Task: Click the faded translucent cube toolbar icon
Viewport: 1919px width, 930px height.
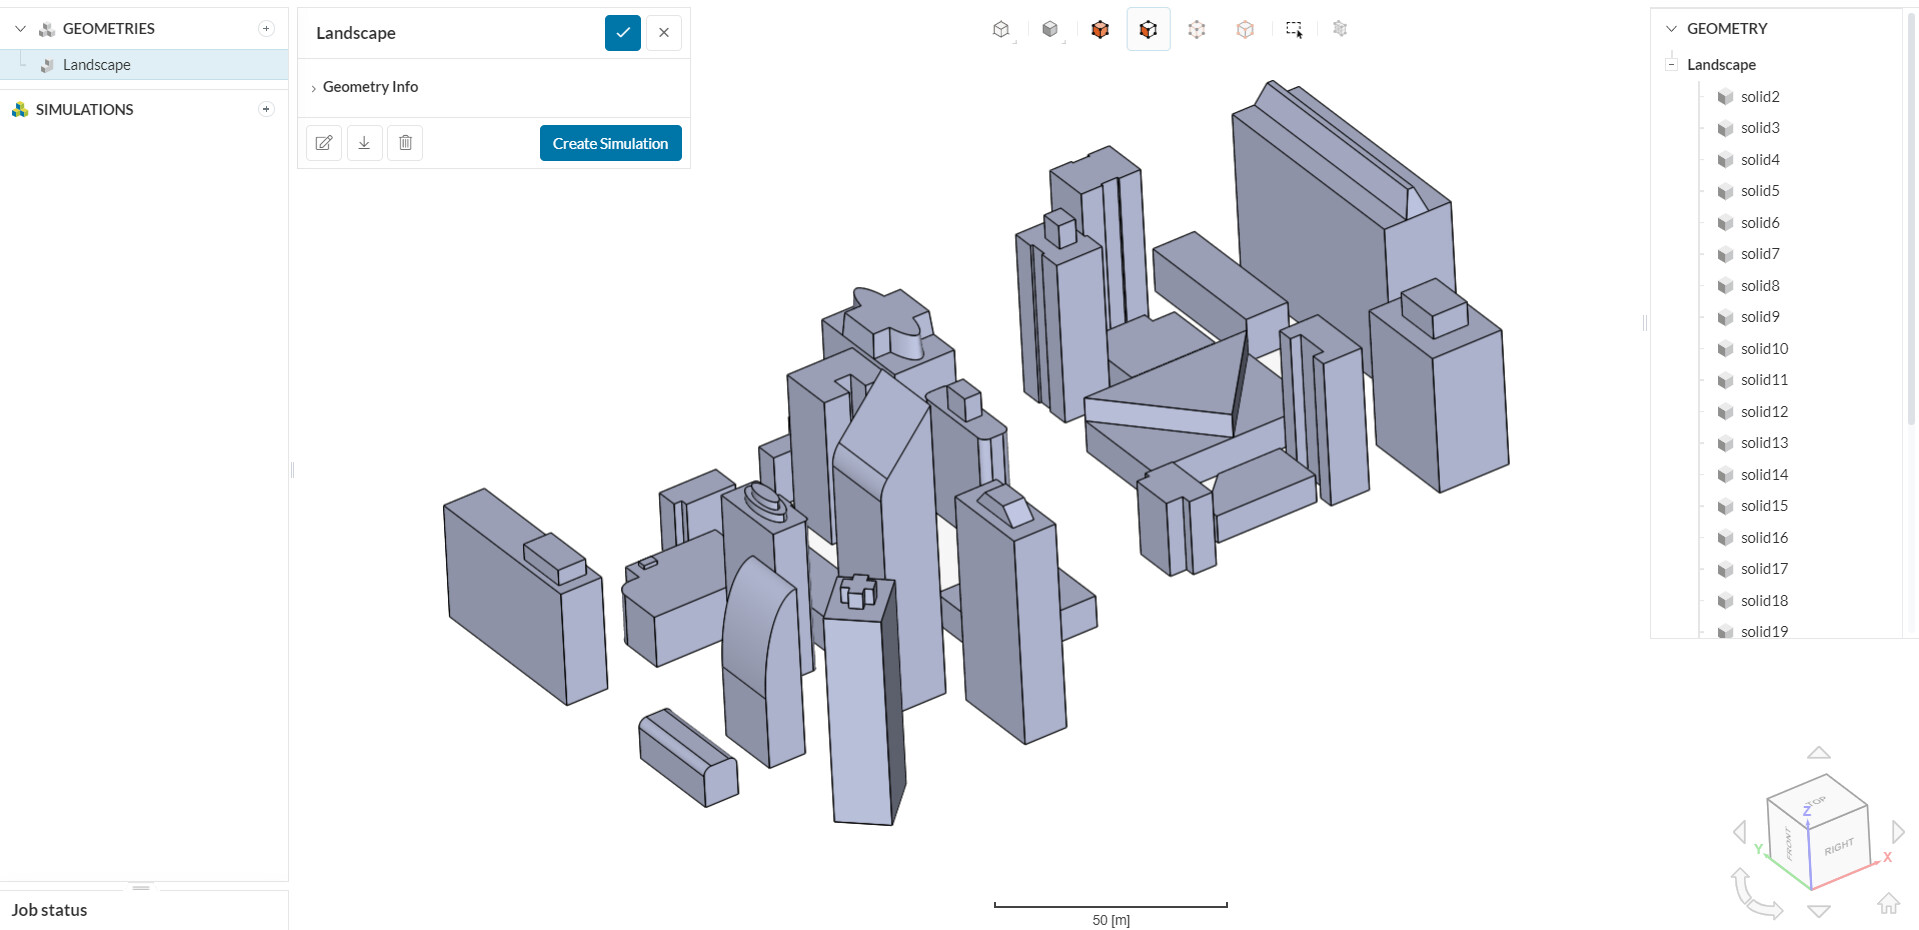Action: (1340, 29)
